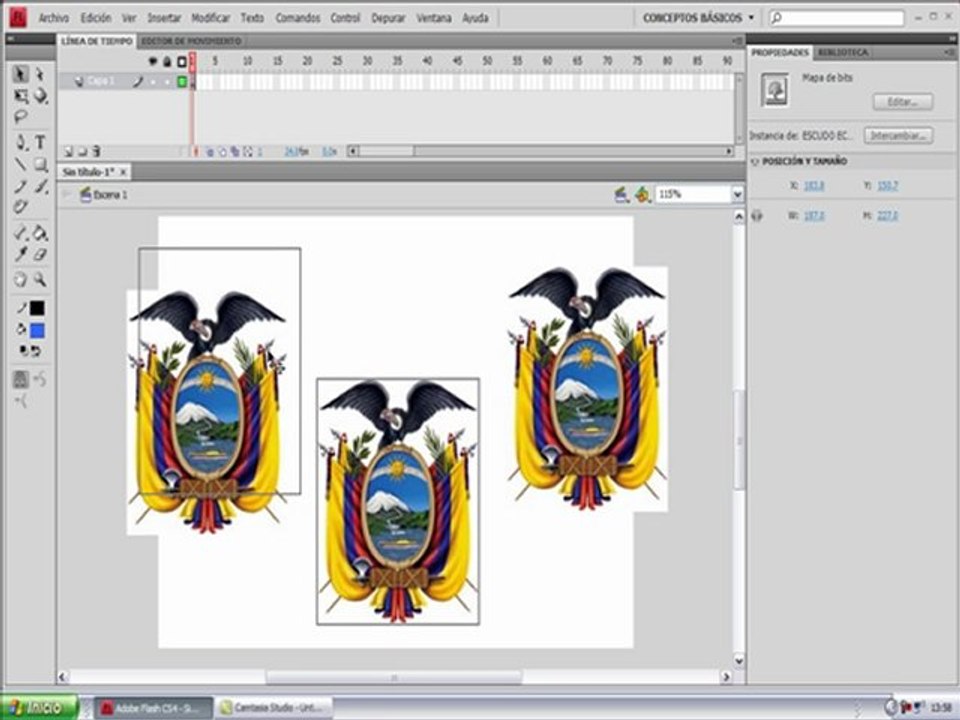Viewport: 960px width, 720px height.
Task: Open the properties panel options menu
Action: [950, 53]
